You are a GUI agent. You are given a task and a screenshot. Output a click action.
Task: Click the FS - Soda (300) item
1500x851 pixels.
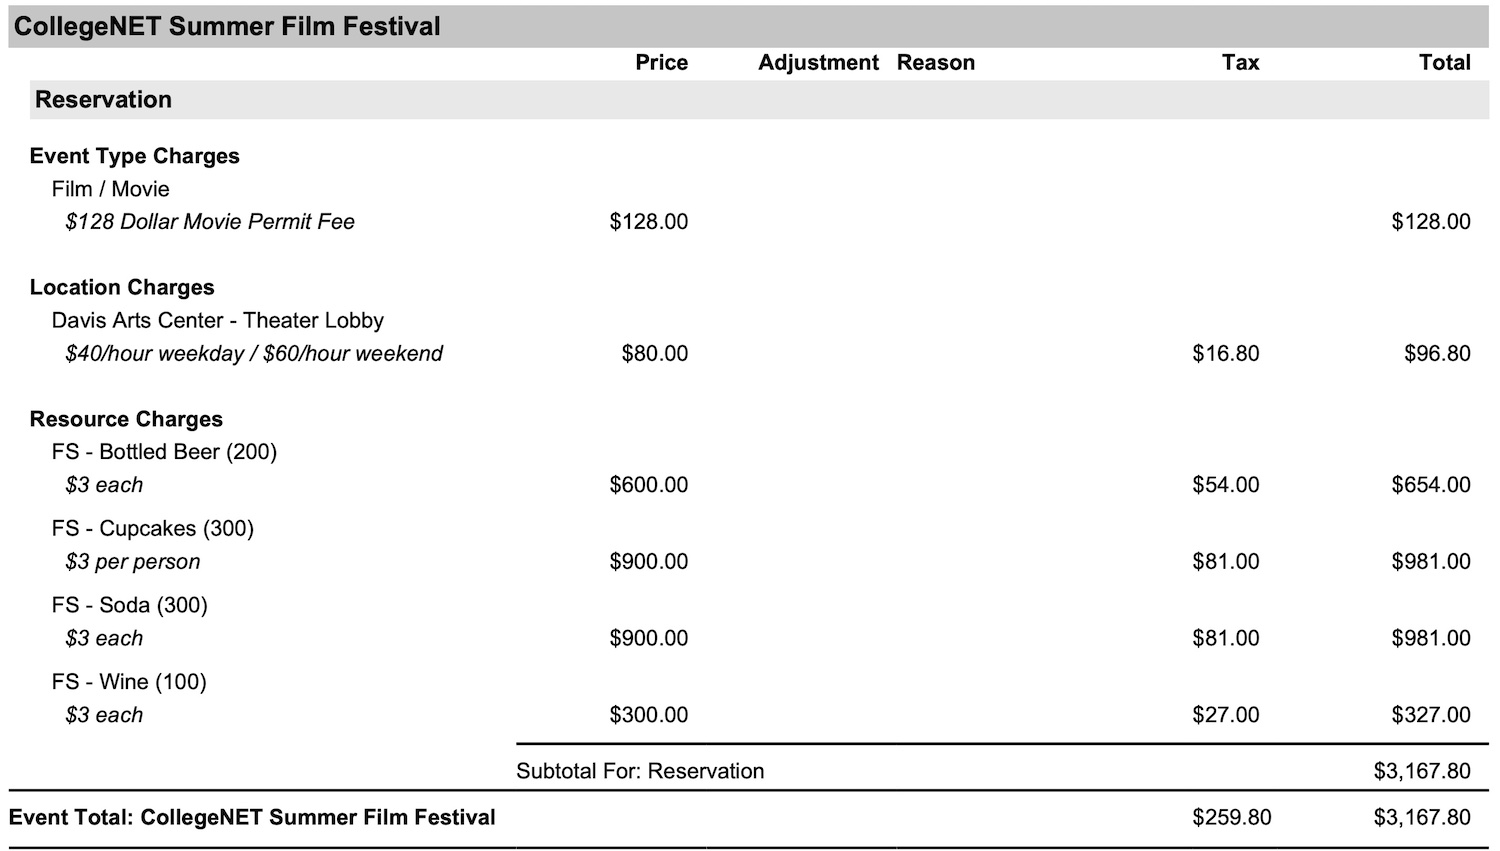[129, 606]
